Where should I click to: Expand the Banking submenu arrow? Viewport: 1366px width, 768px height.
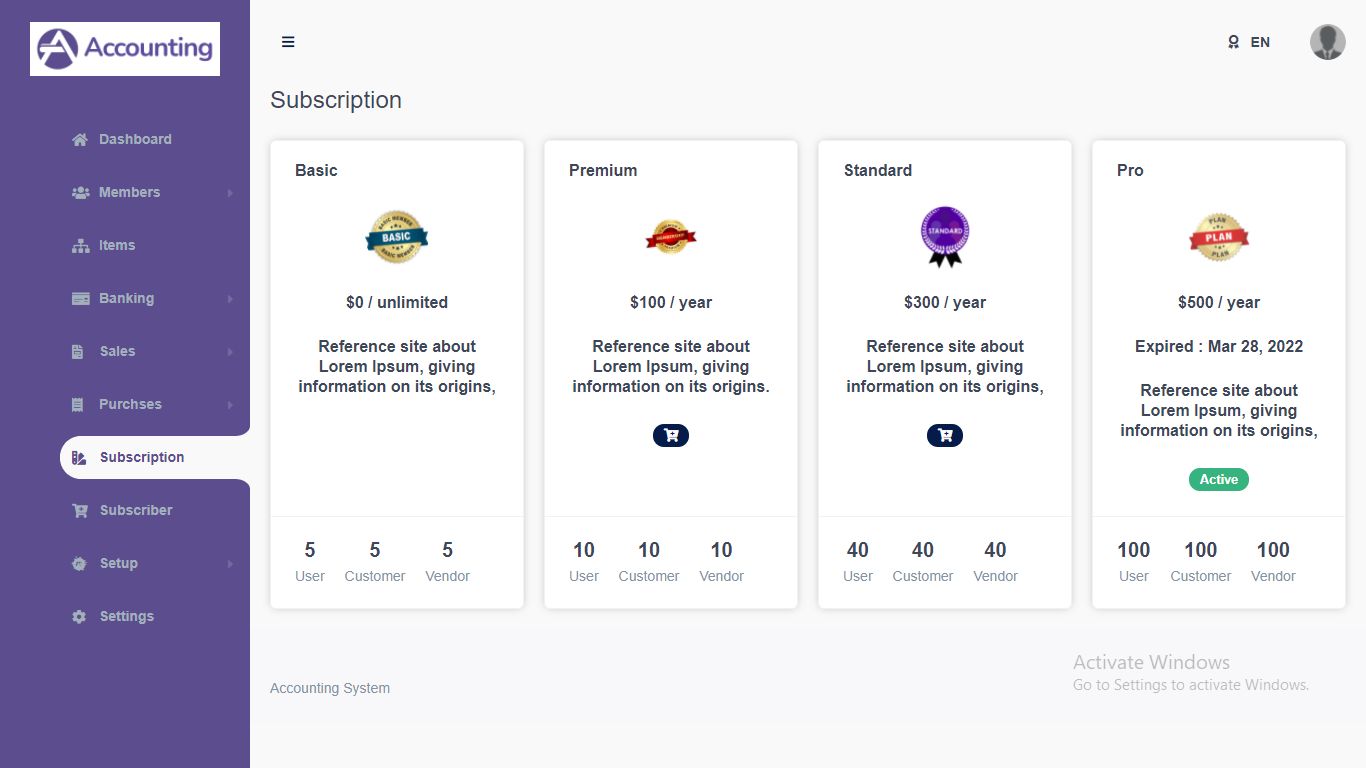click(x=230, y=299)
